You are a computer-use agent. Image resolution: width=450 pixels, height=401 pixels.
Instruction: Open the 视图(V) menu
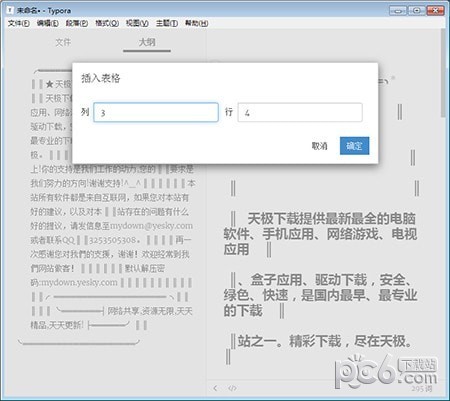(137, 23)
